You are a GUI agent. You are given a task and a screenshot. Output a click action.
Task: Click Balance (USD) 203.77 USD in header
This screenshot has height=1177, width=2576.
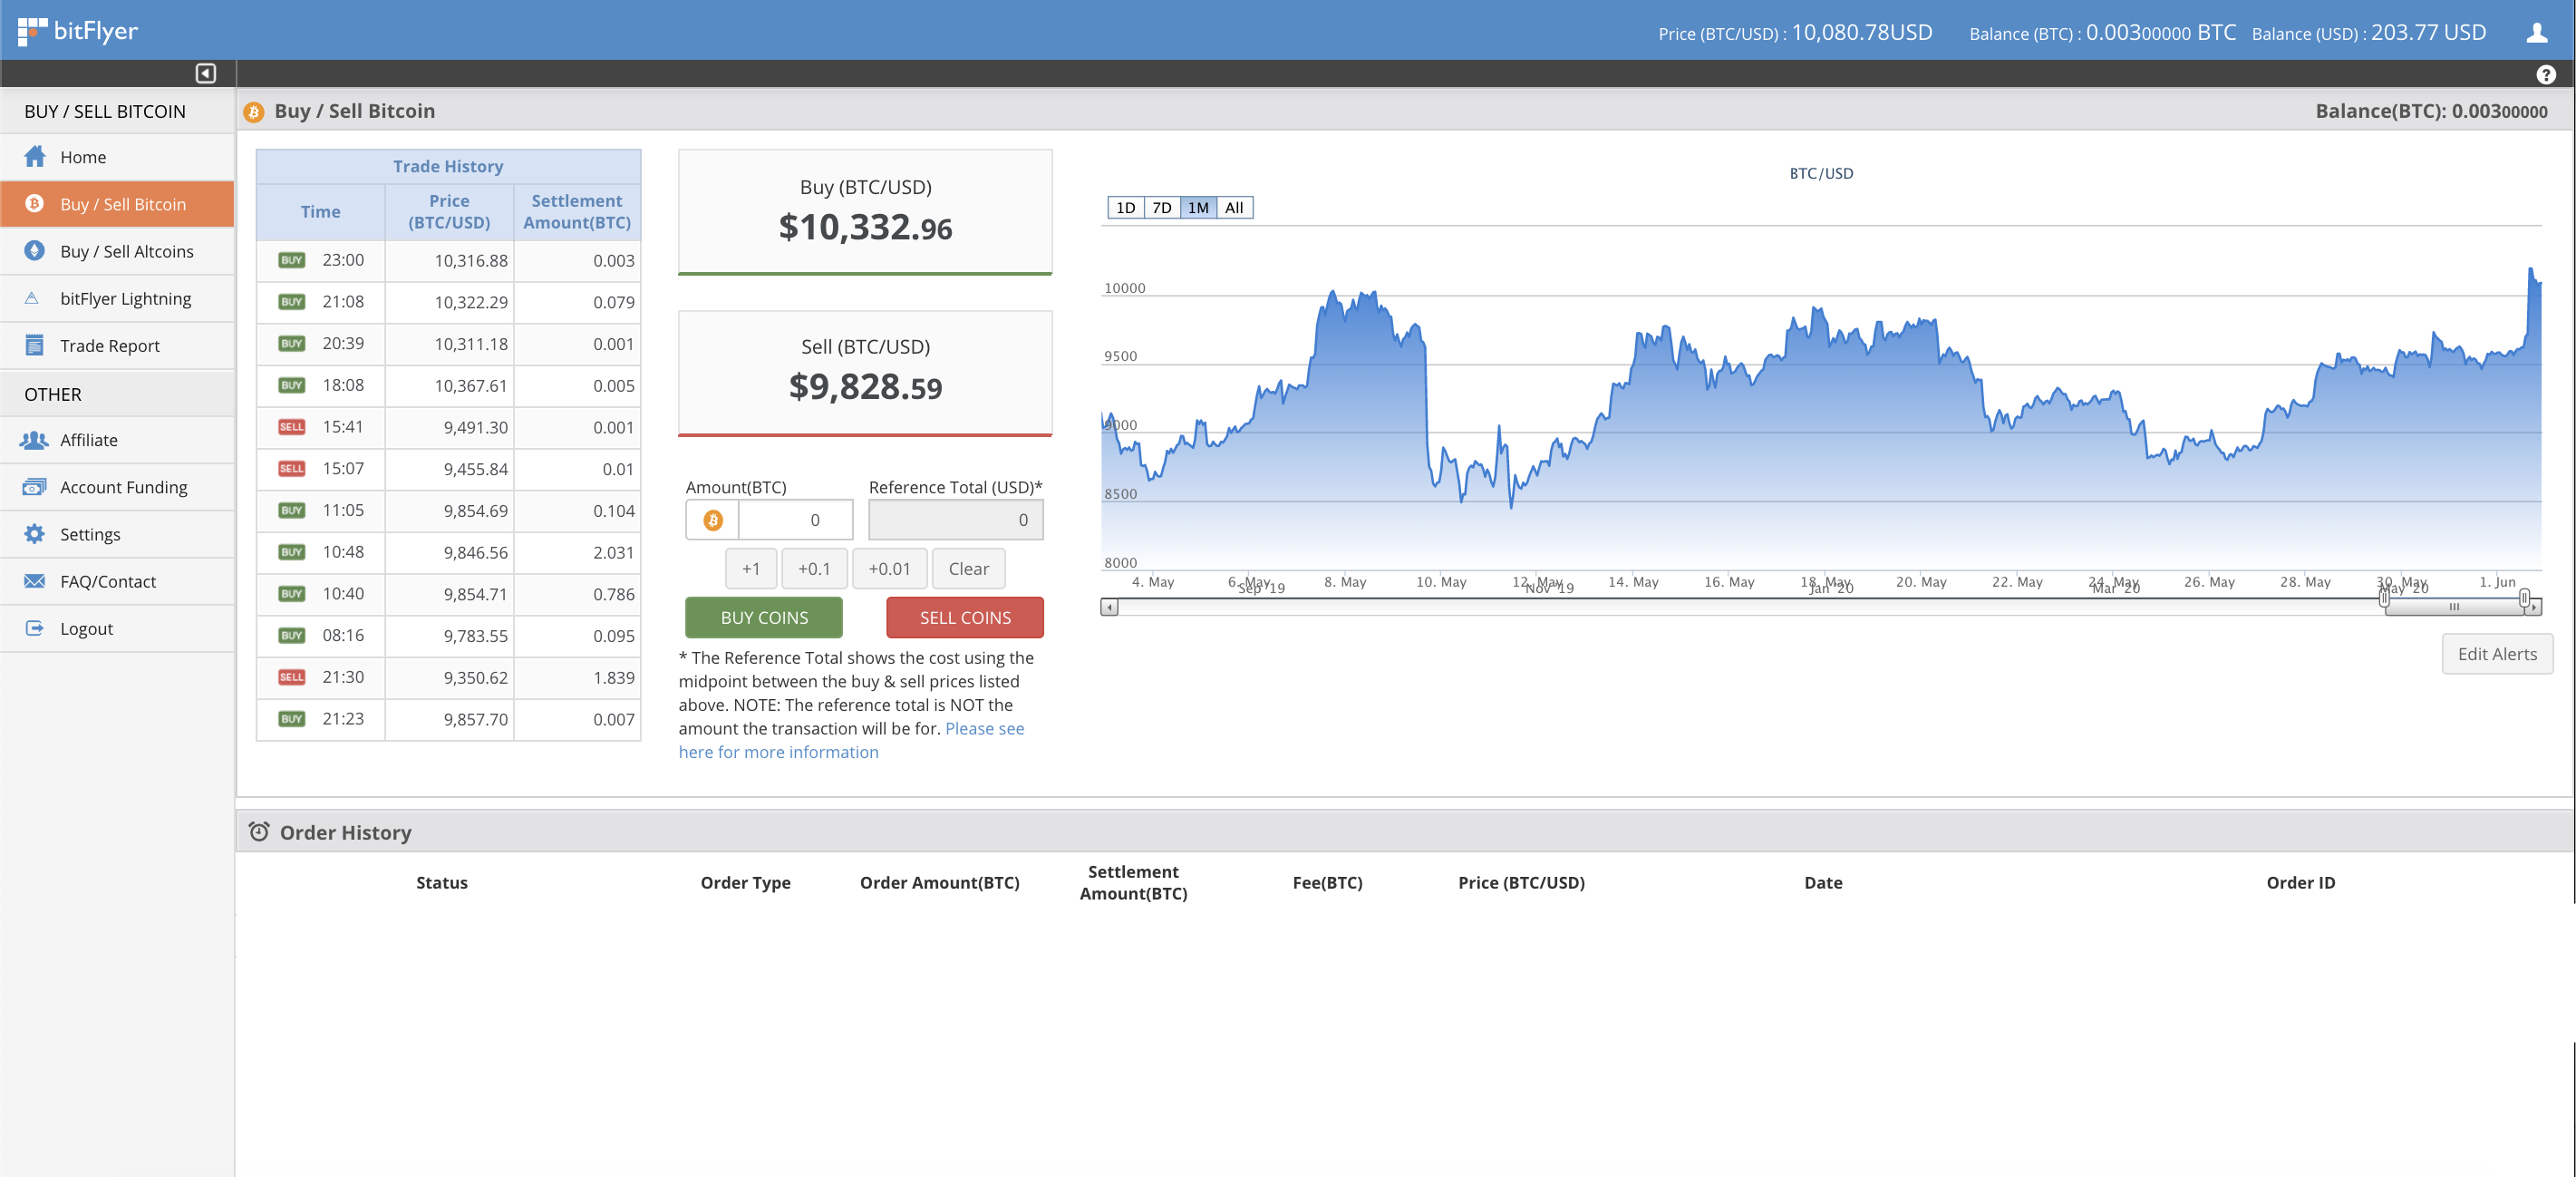click(2368, 33)
